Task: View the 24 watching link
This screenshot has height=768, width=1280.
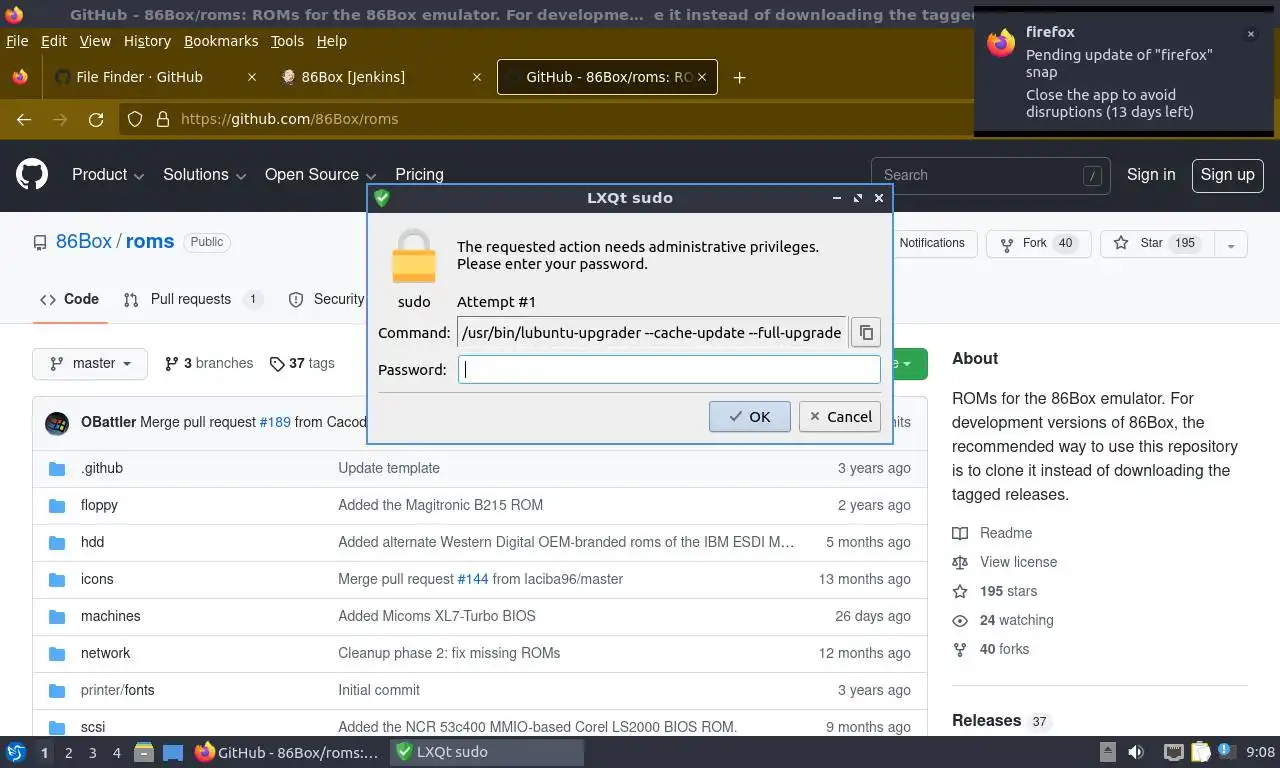Action: point(1002,620)
